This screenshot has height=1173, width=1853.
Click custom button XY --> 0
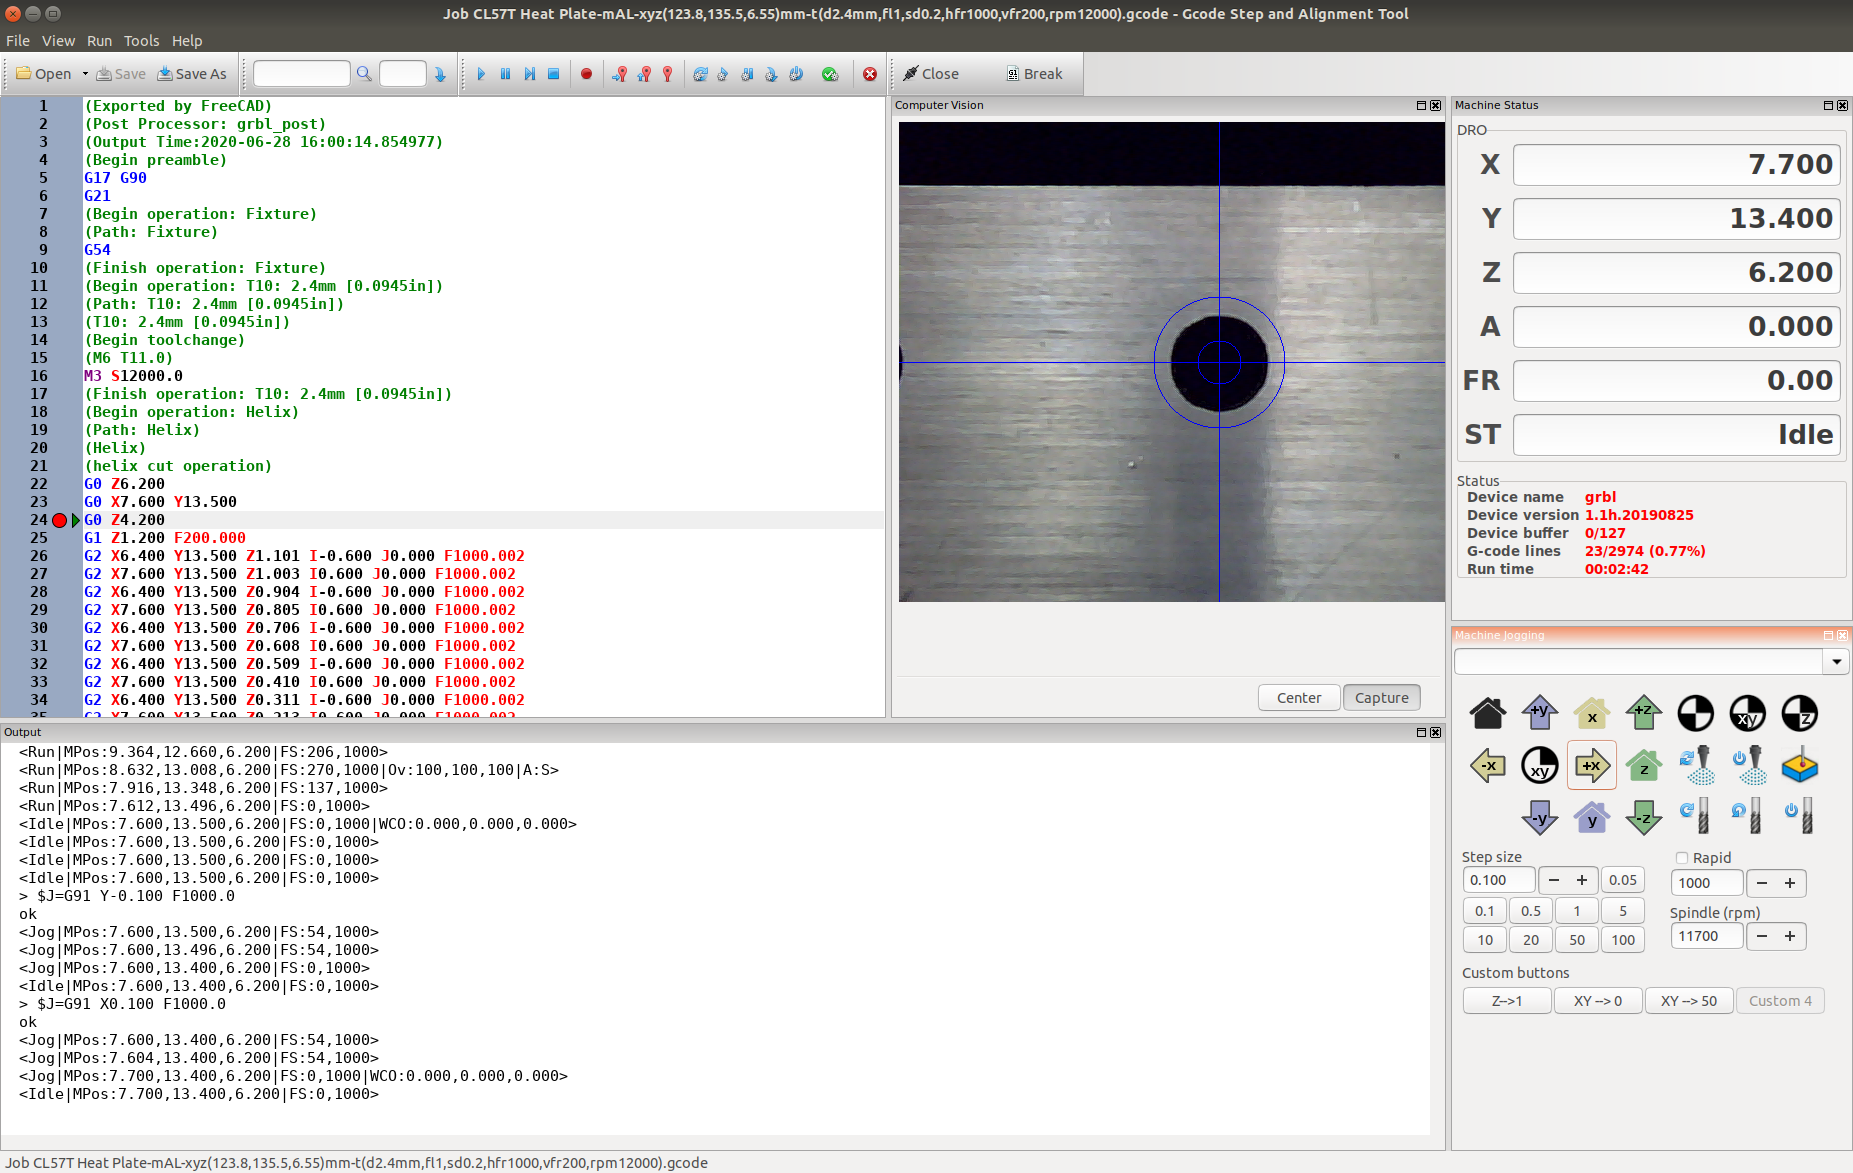click(1598, 1001)
